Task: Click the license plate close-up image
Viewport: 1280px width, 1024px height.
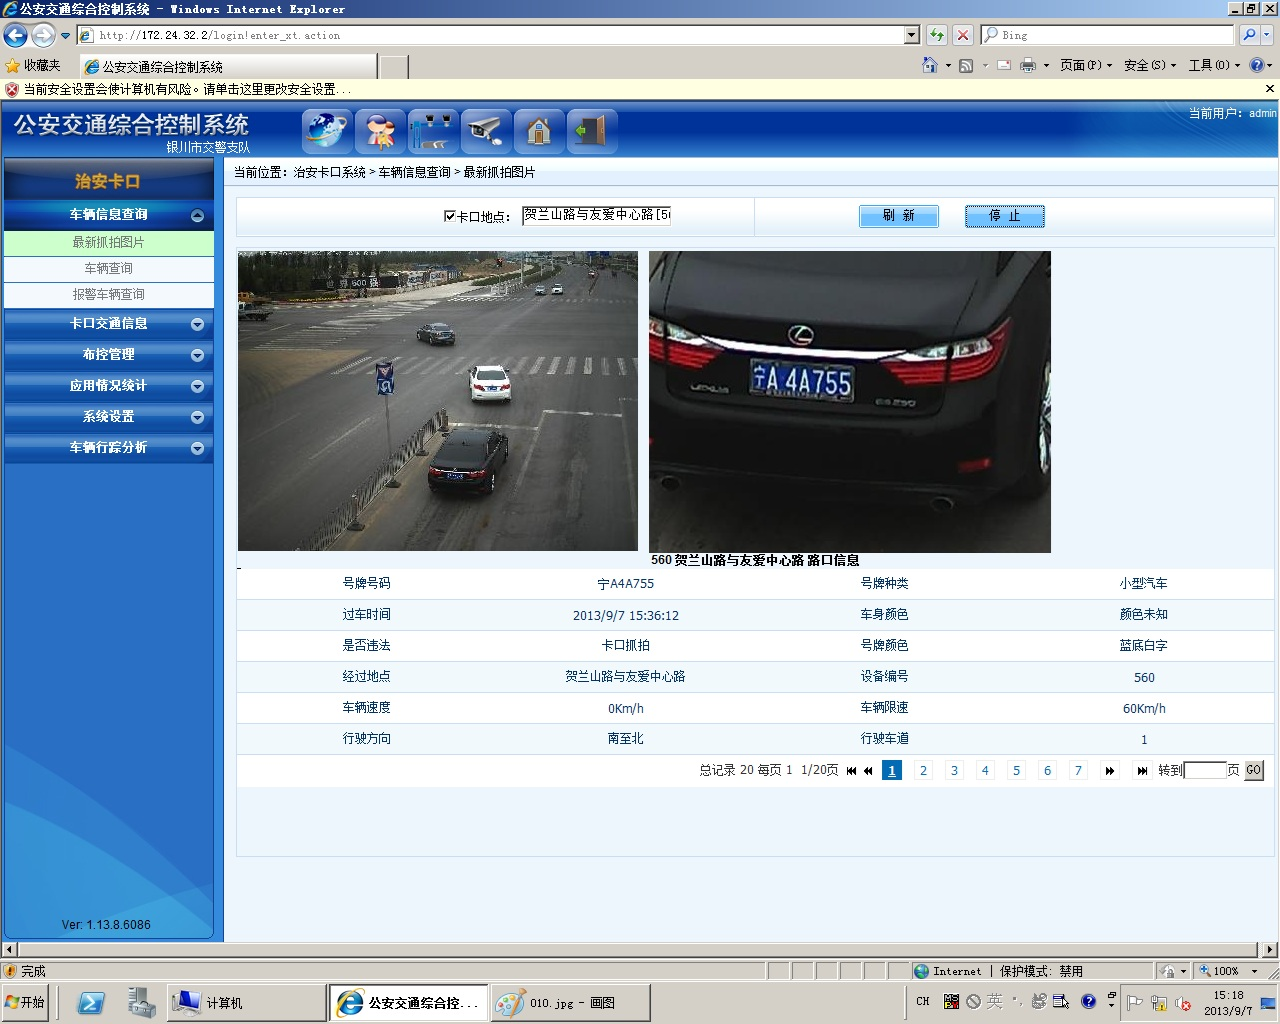Action: tap(850, 402)
